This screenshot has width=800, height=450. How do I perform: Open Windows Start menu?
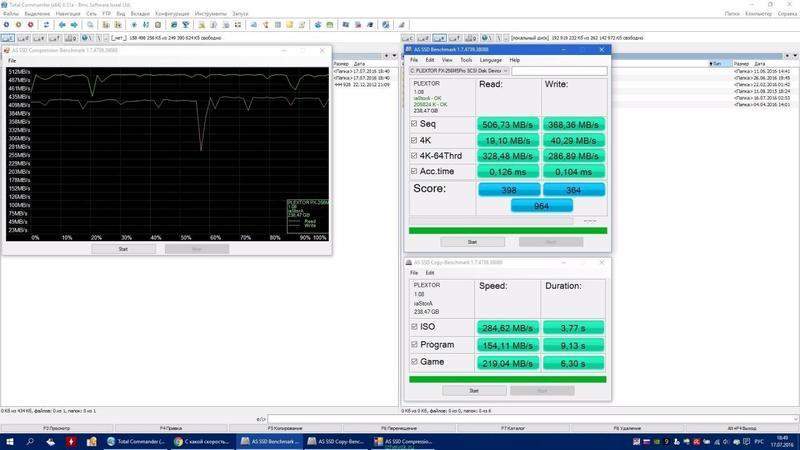tap(8, 441)
